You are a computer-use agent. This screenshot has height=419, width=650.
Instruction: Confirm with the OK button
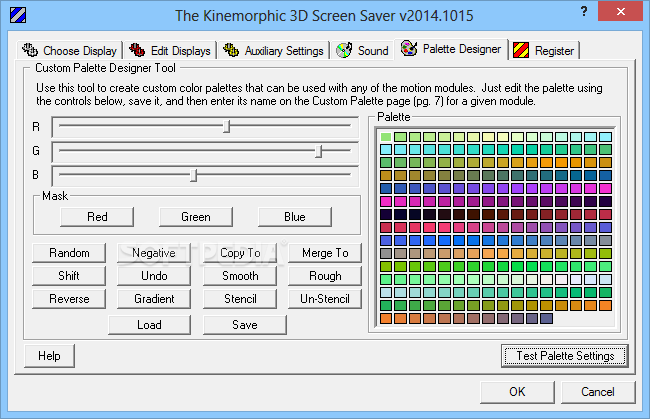517,392
